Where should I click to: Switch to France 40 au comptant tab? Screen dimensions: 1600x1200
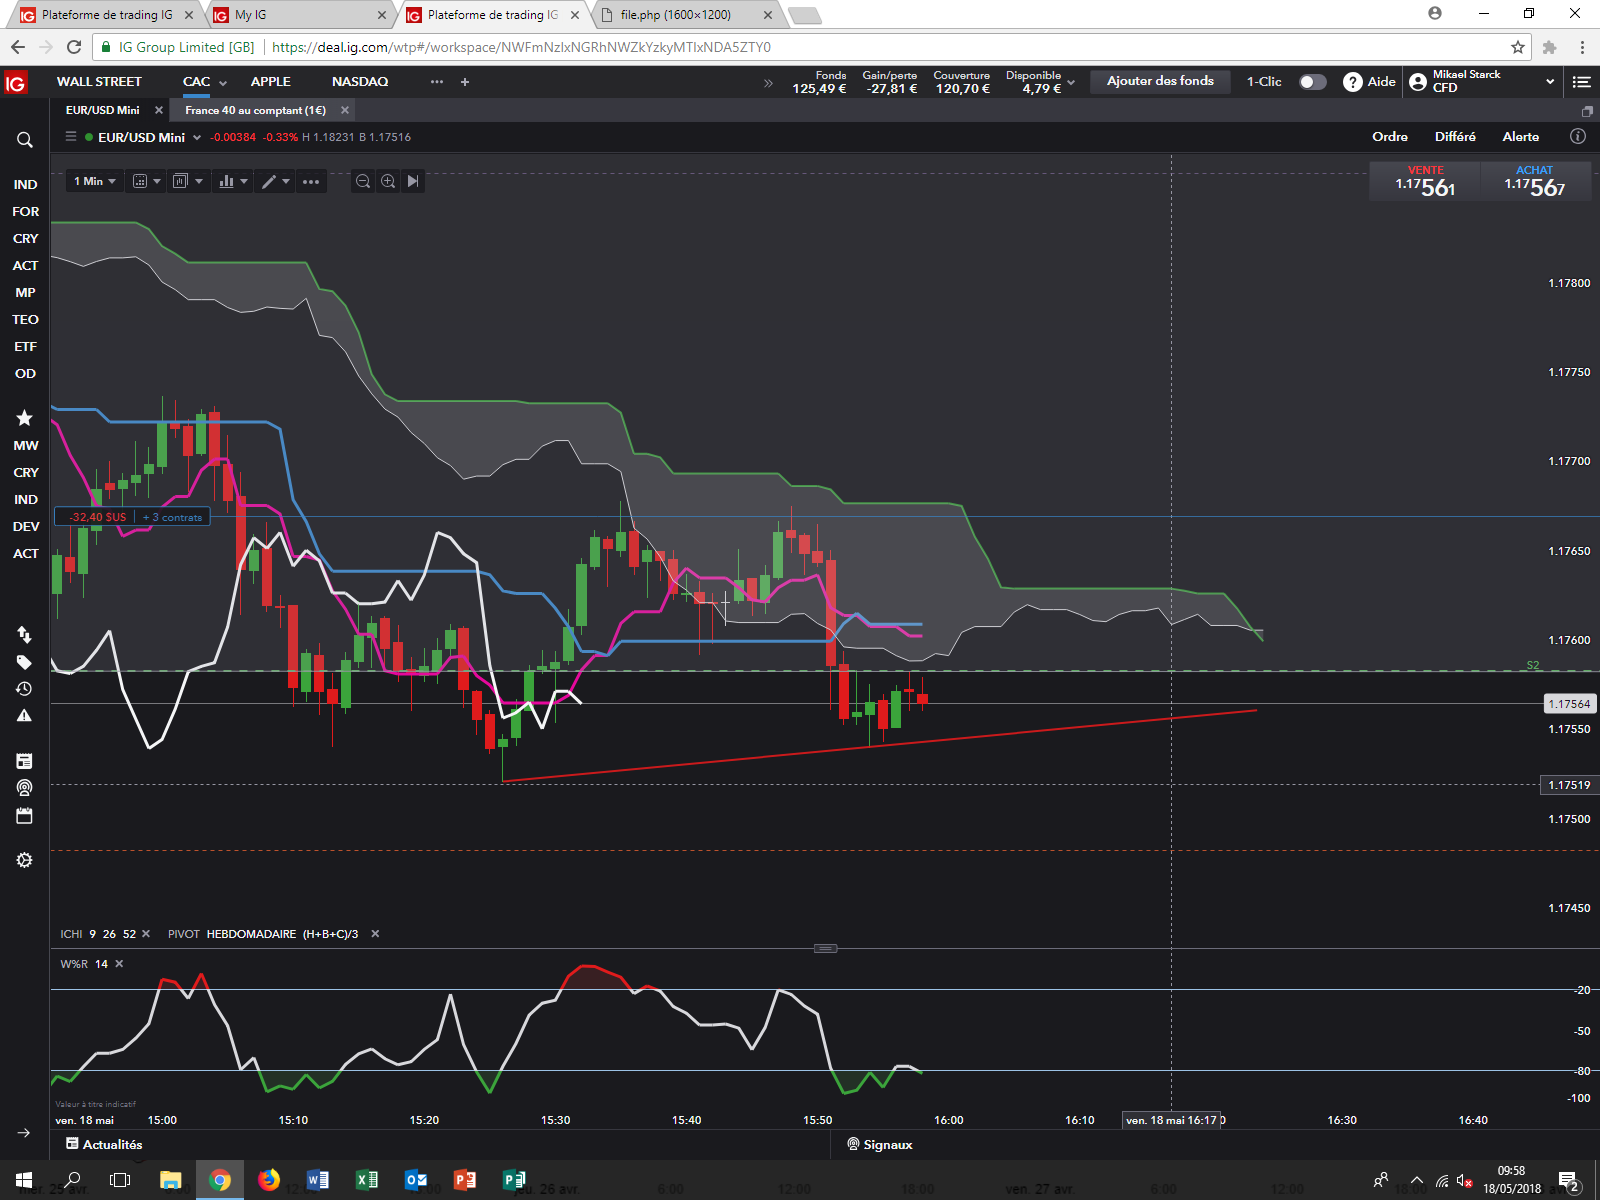coord(255,110)
